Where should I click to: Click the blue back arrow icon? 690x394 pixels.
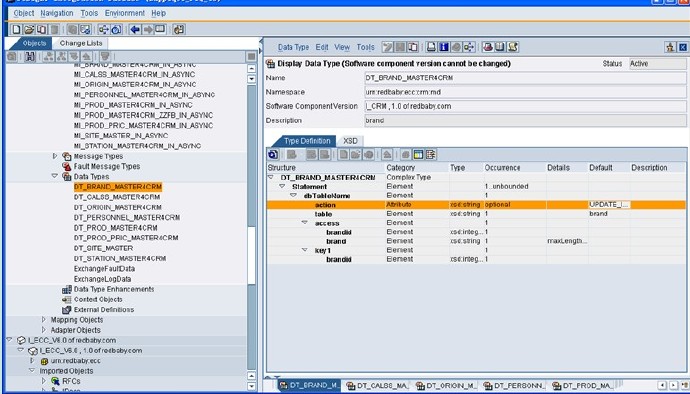[135, 29]
